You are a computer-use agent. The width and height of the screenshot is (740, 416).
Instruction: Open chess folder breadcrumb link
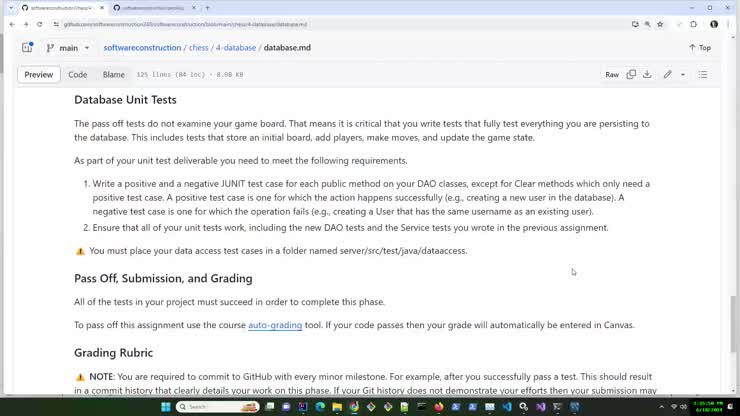[198, 48]
